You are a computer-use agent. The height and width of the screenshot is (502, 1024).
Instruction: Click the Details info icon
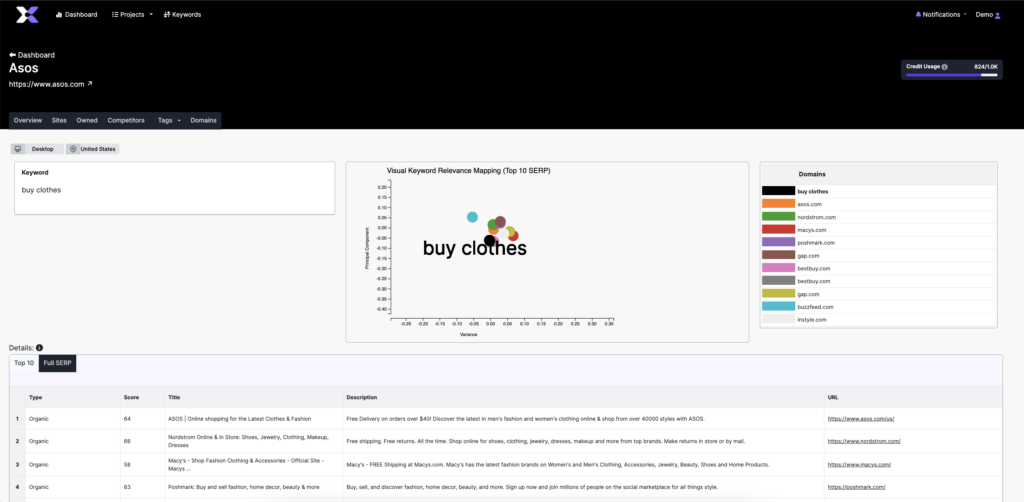[x=40, y=348]
